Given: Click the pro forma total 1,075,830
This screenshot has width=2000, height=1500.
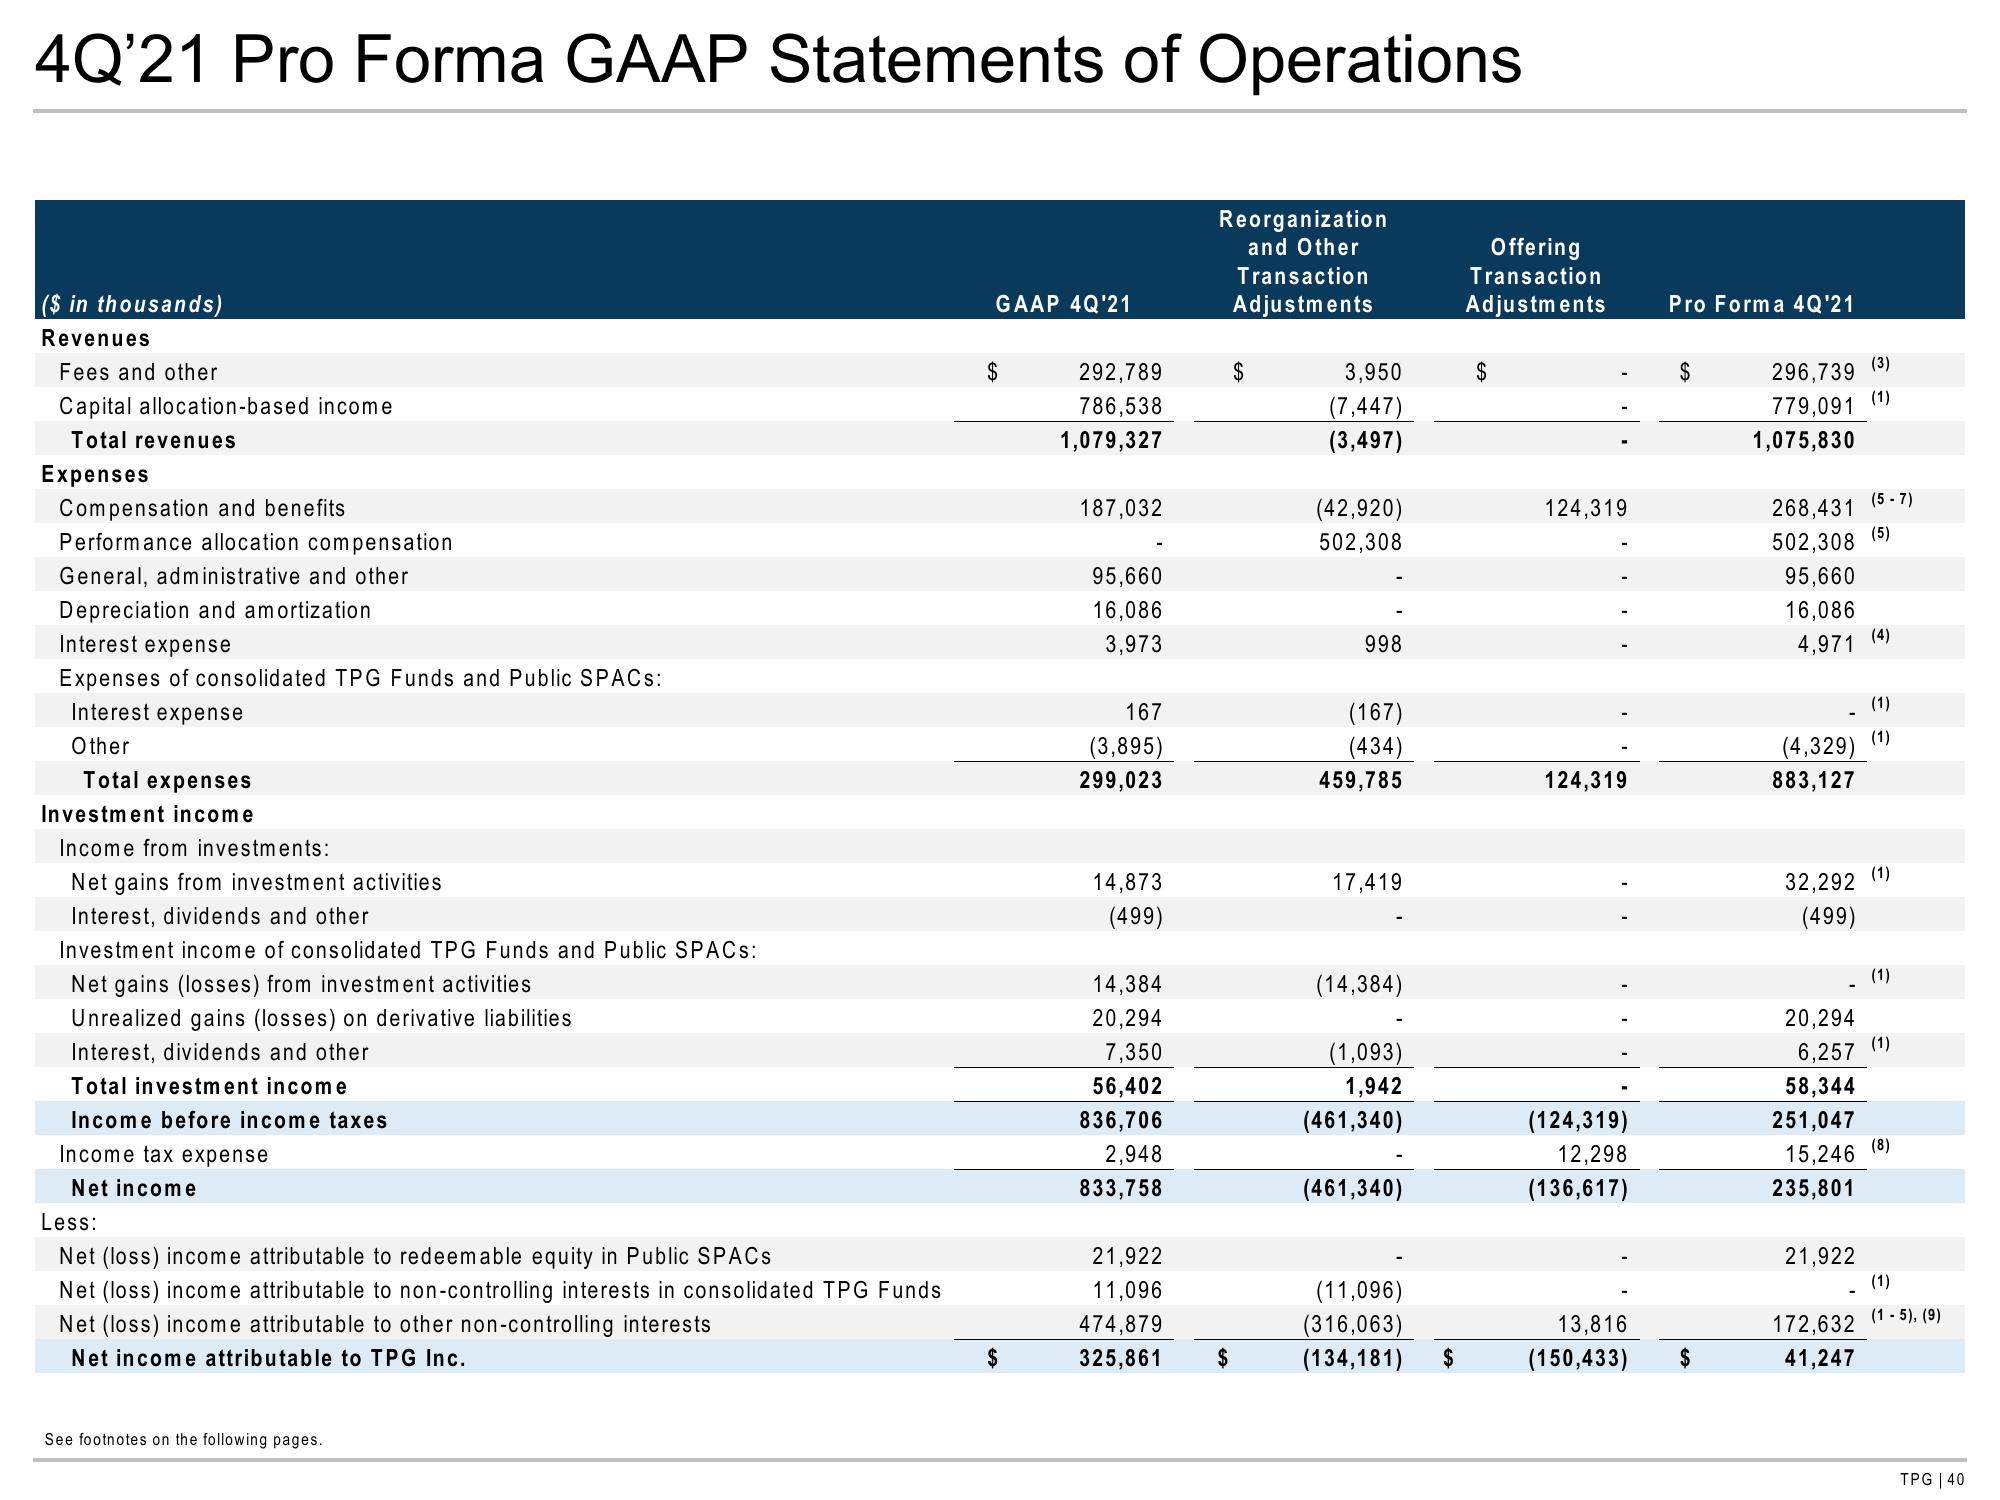Looking at the screenshot, I should [x=1803, y=440].
